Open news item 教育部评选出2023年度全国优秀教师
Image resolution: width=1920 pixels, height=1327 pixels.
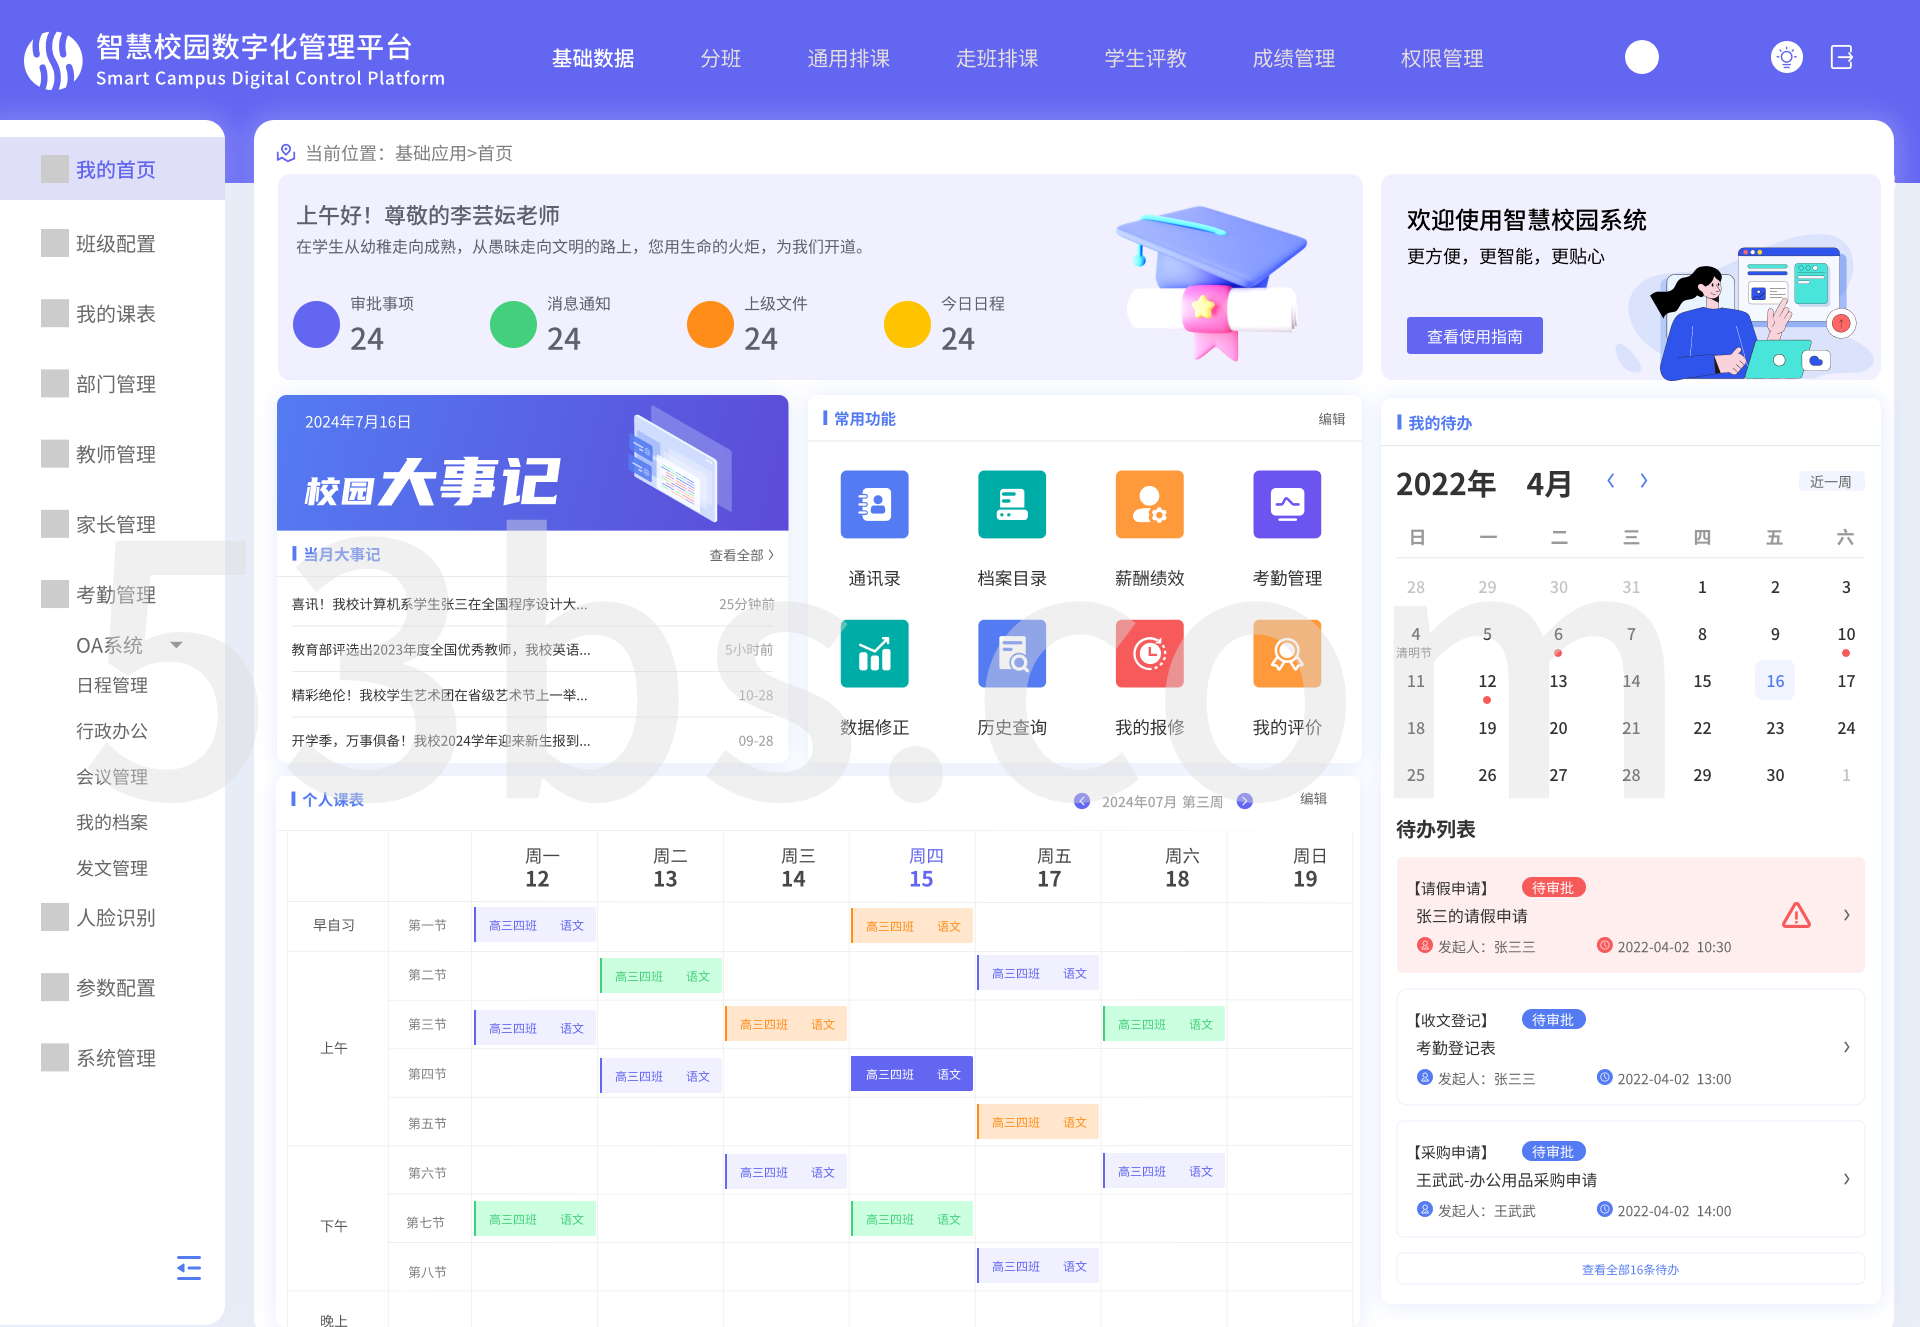pyautogui.click(x=441, y=650)
